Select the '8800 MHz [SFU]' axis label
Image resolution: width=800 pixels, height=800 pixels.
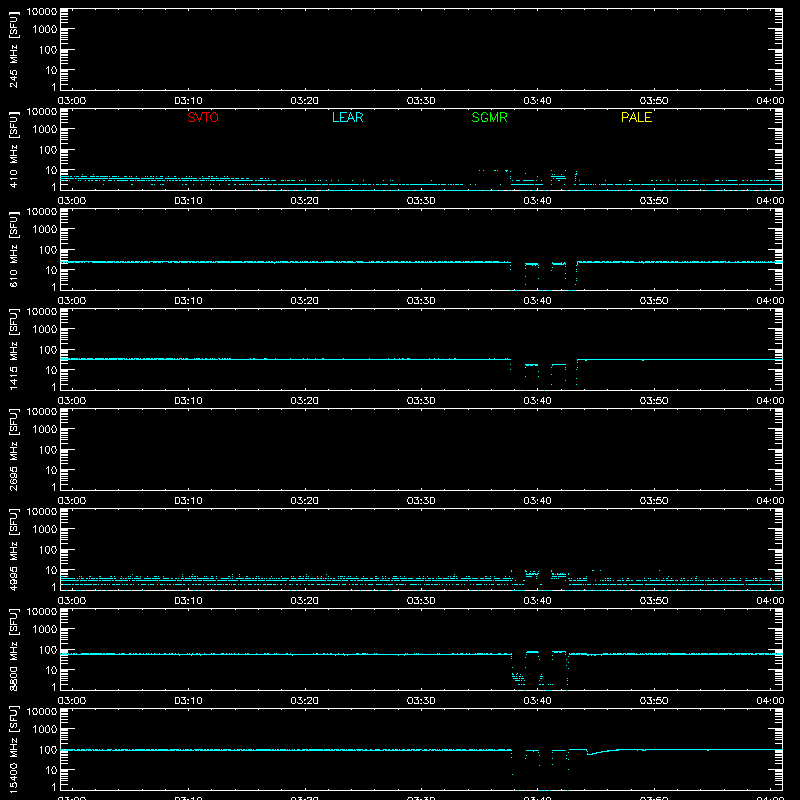click(13, 649)
